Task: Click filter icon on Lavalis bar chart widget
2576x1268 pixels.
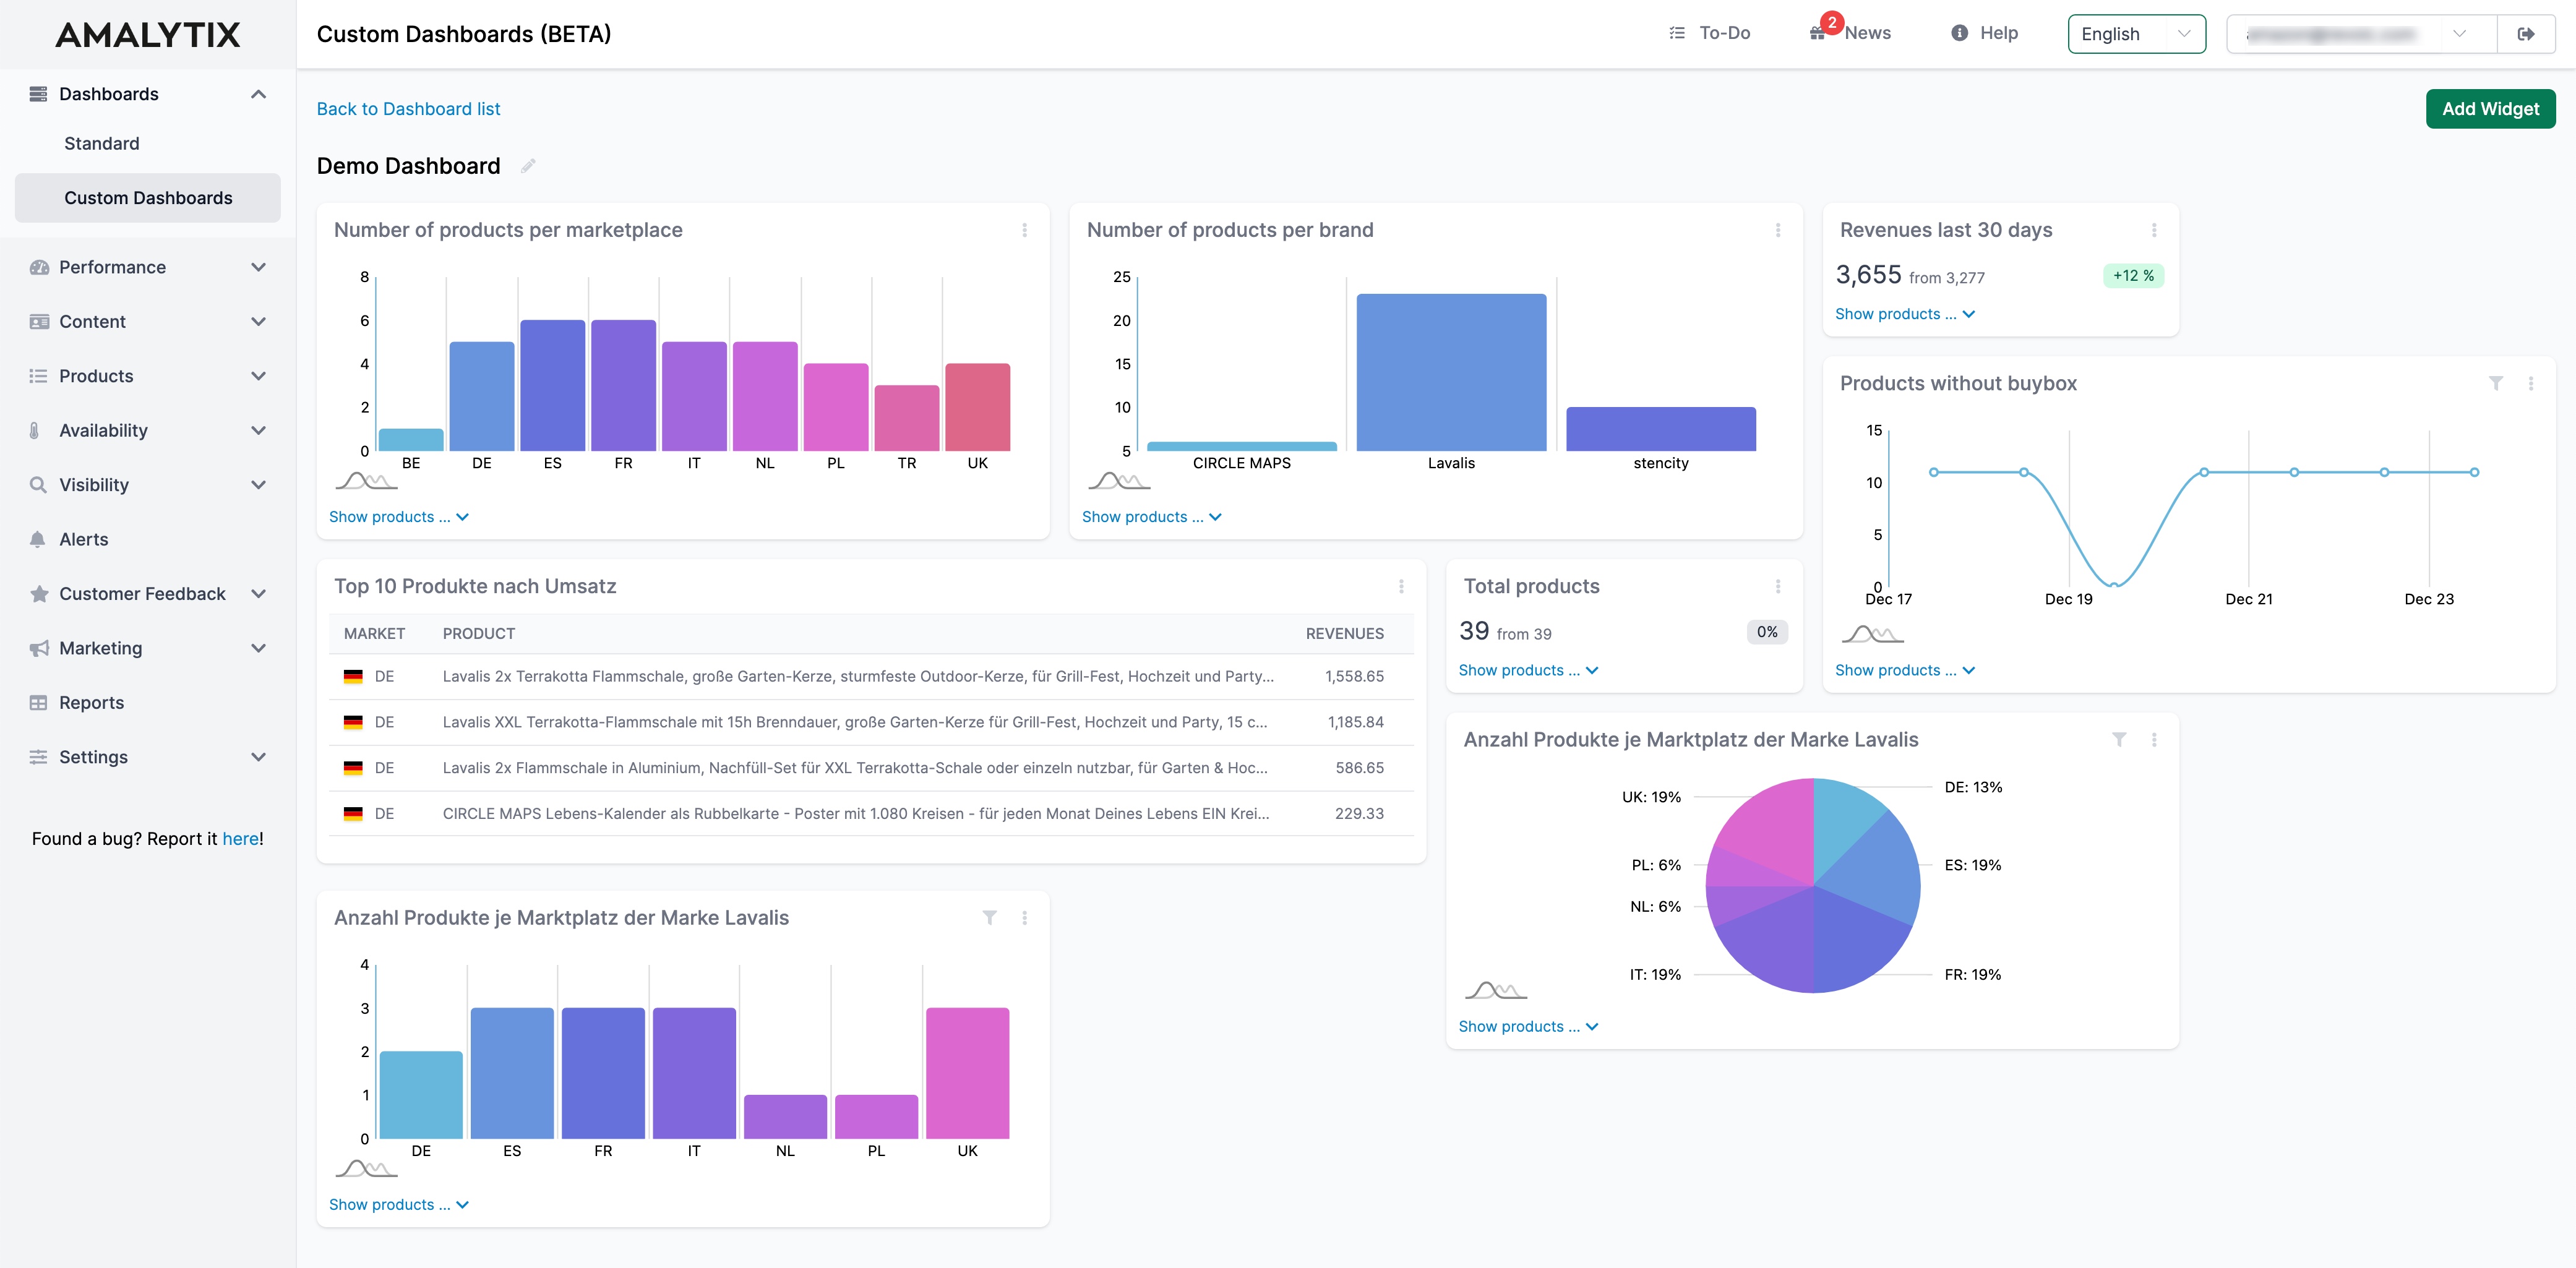Action: point(989,917)
